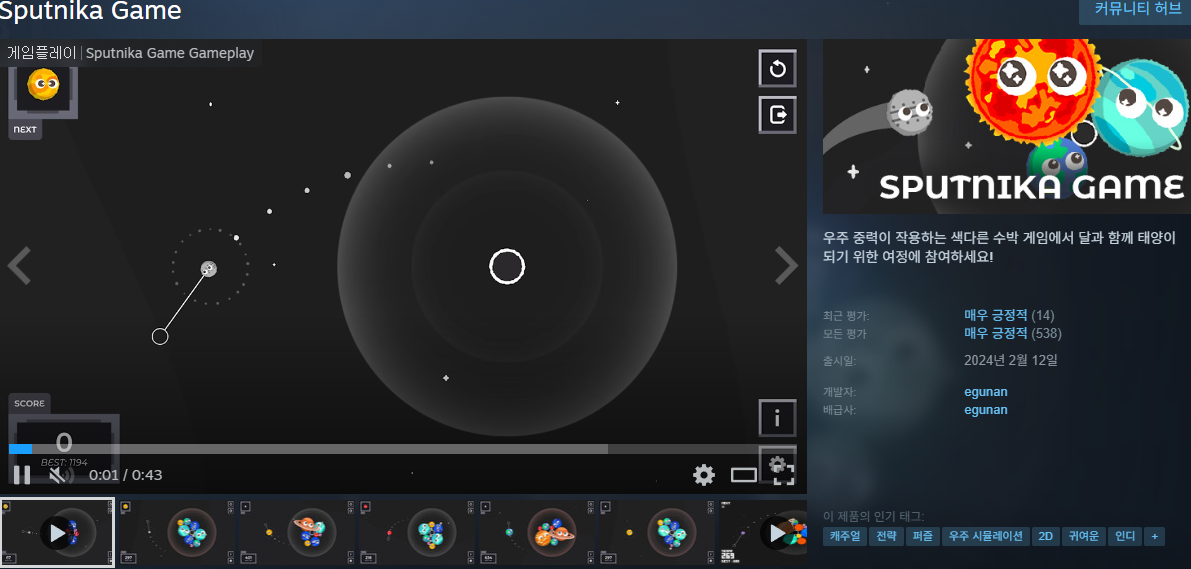1191x569 pixels.
Task: Go to previous media with left arrow
Action: [19, 266]
